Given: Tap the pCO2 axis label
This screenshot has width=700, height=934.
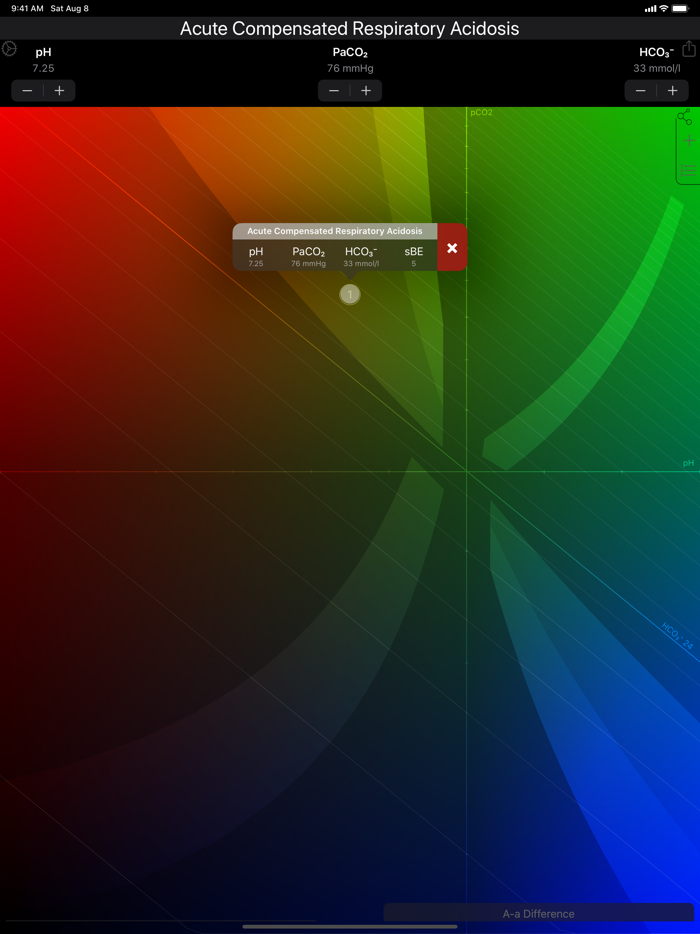Looking at the screenshot, I should (x=481, y=113).
